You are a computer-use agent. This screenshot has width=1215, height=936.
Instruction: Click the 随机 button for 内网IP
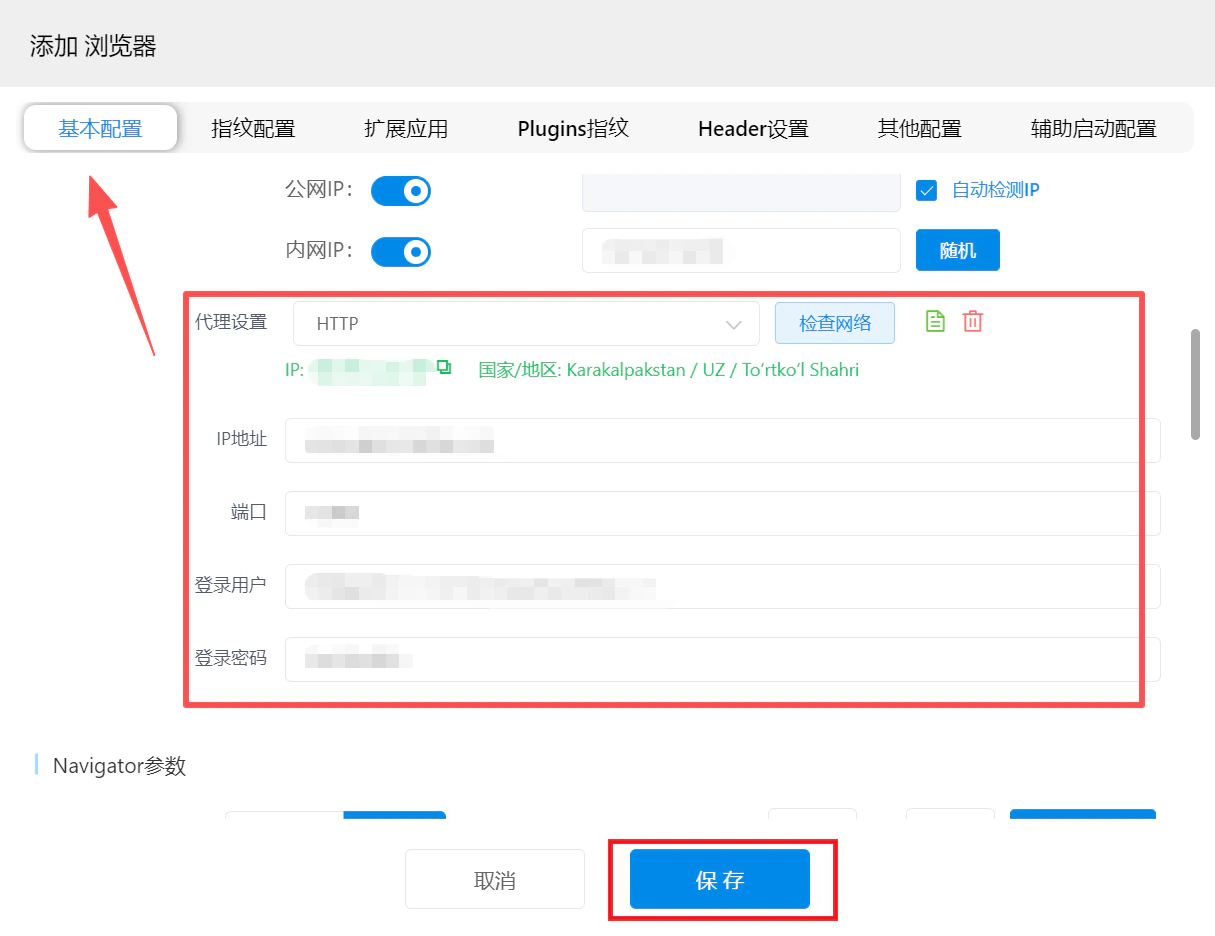pos(957,250)
